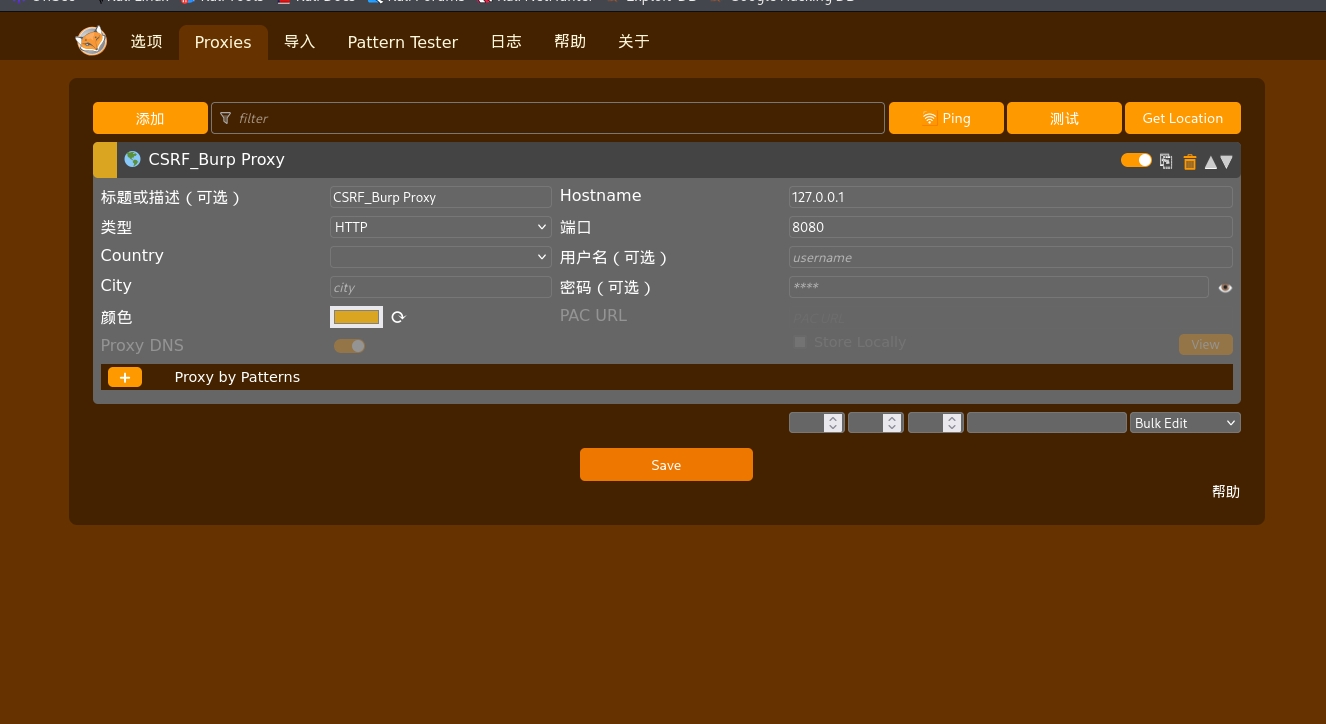This screenshot has height=724, width=1326.
Task: Edit the 端口 port field 8080
Action: (x=1011, y=227)
